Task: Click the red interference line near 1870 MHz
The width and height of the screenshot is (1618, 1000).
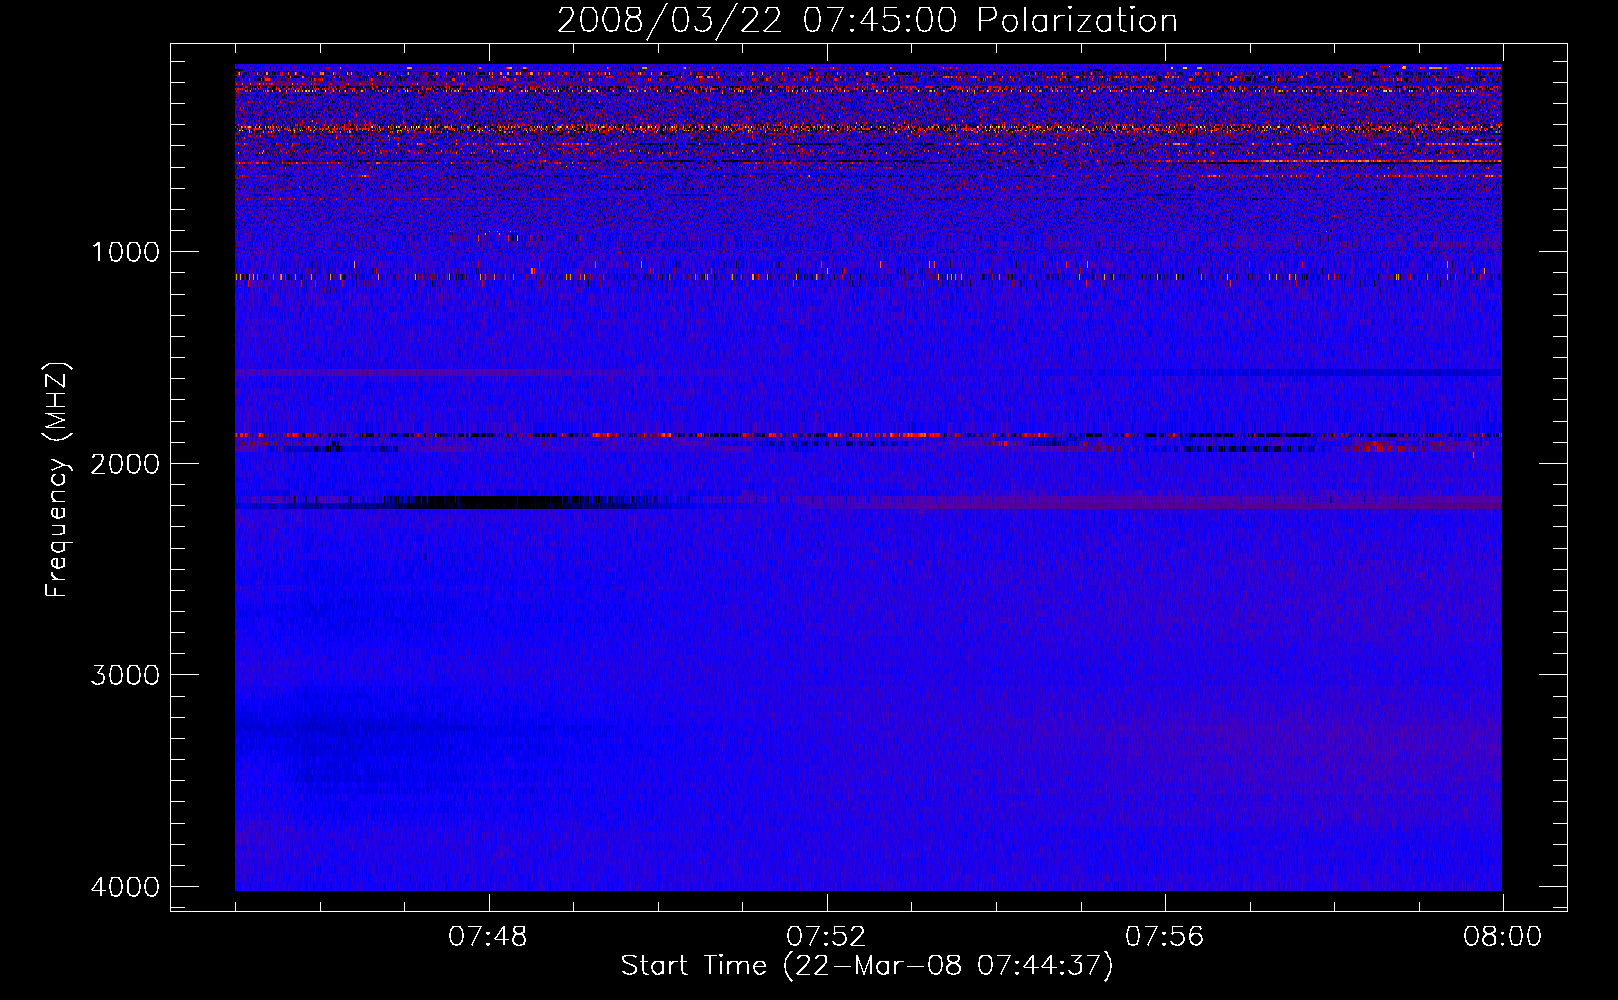Action: coord(868,436)
